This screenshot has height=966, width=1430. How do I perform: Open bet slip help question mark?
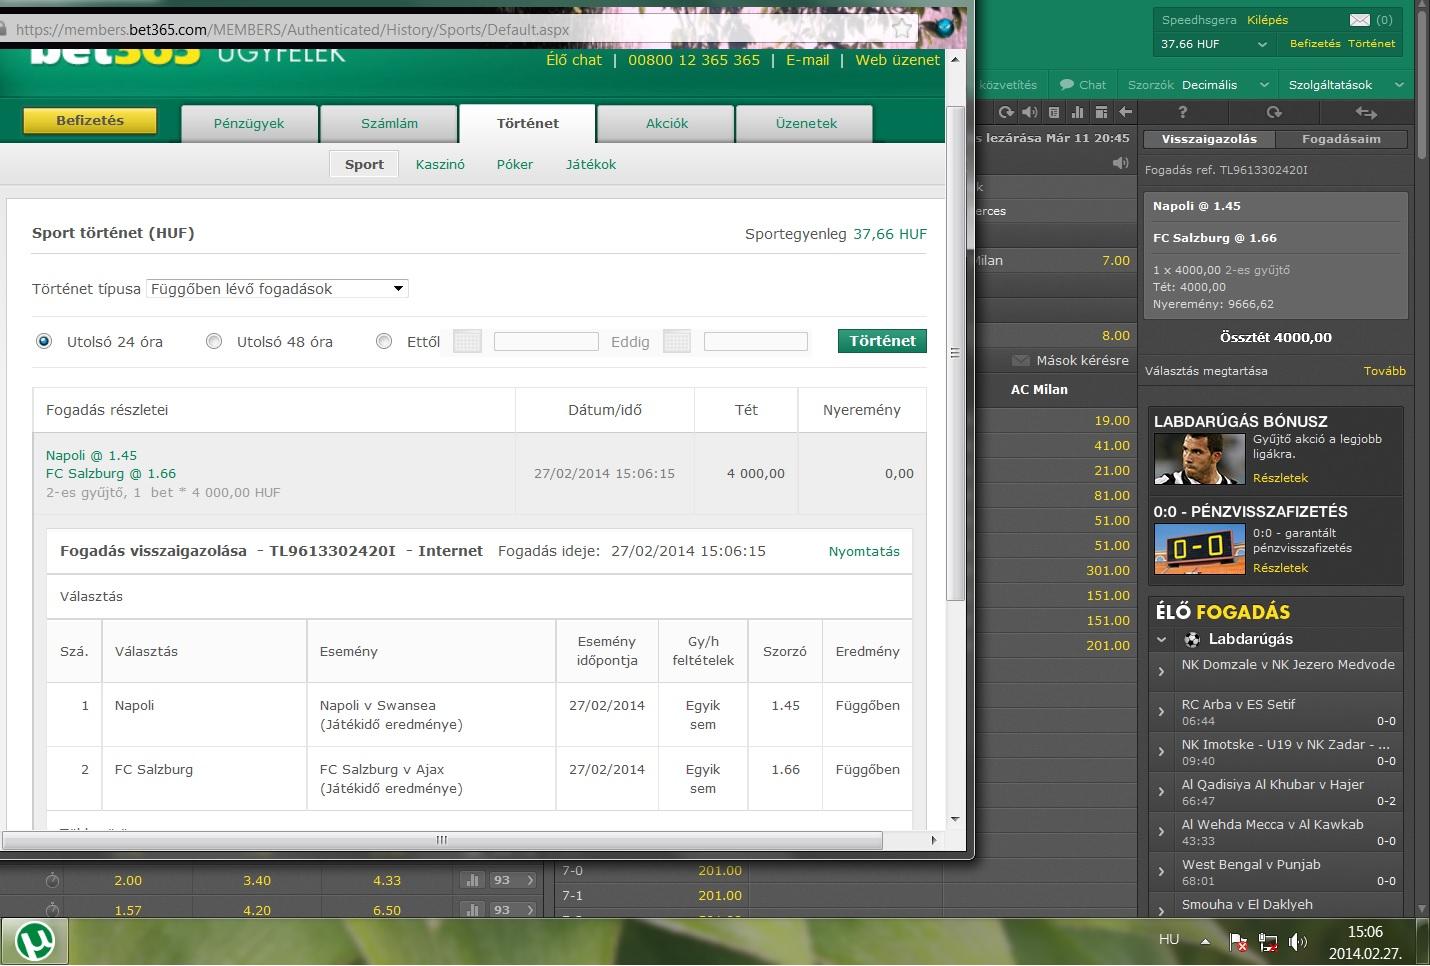click(x=1183, y=112)
